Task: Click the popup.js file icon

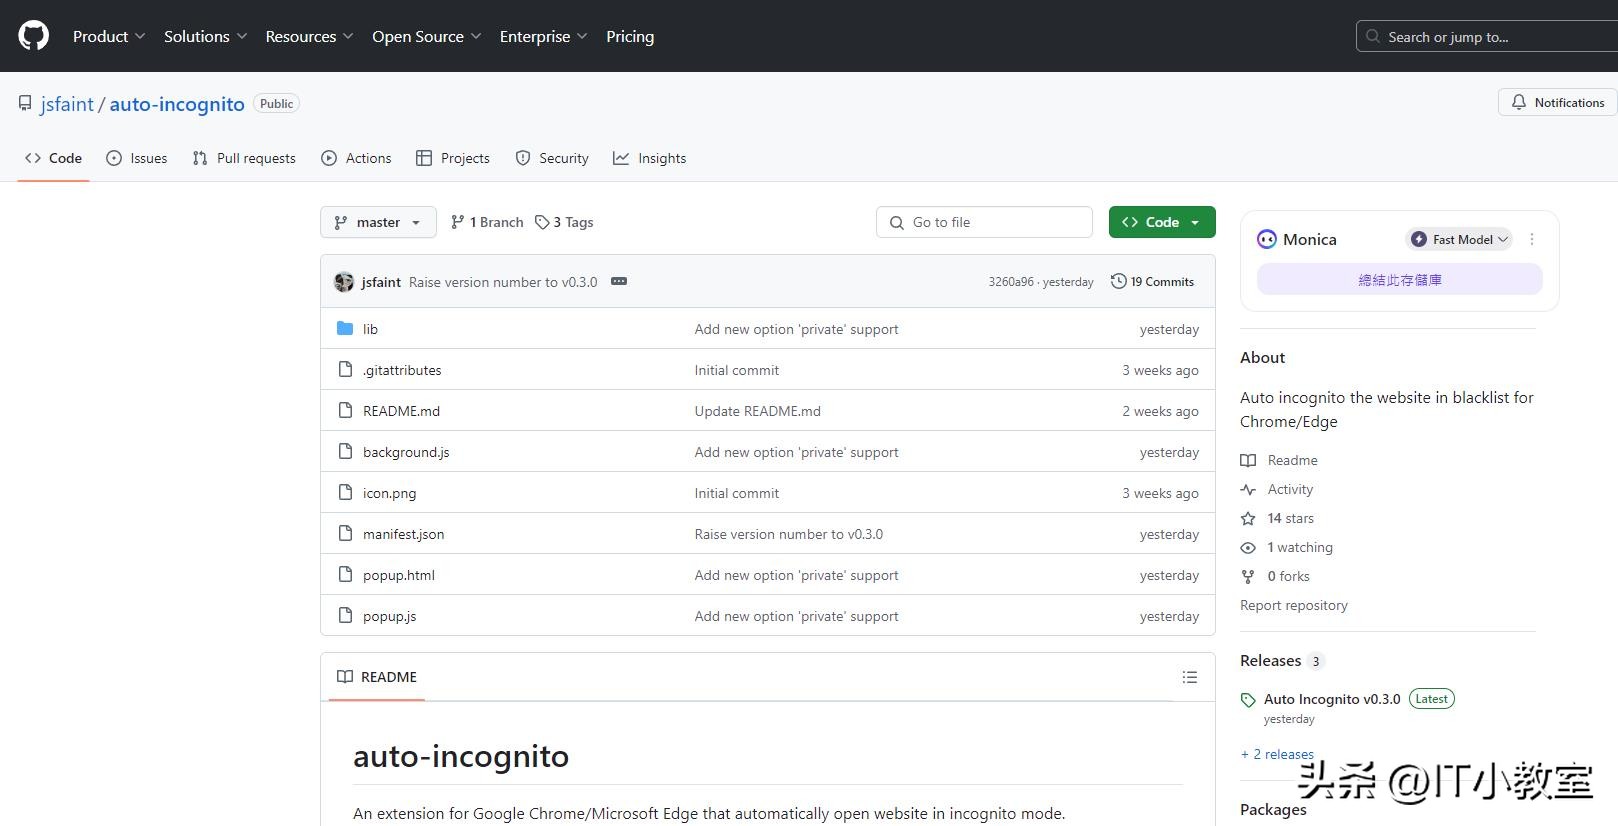Action: tap(345, 615)
